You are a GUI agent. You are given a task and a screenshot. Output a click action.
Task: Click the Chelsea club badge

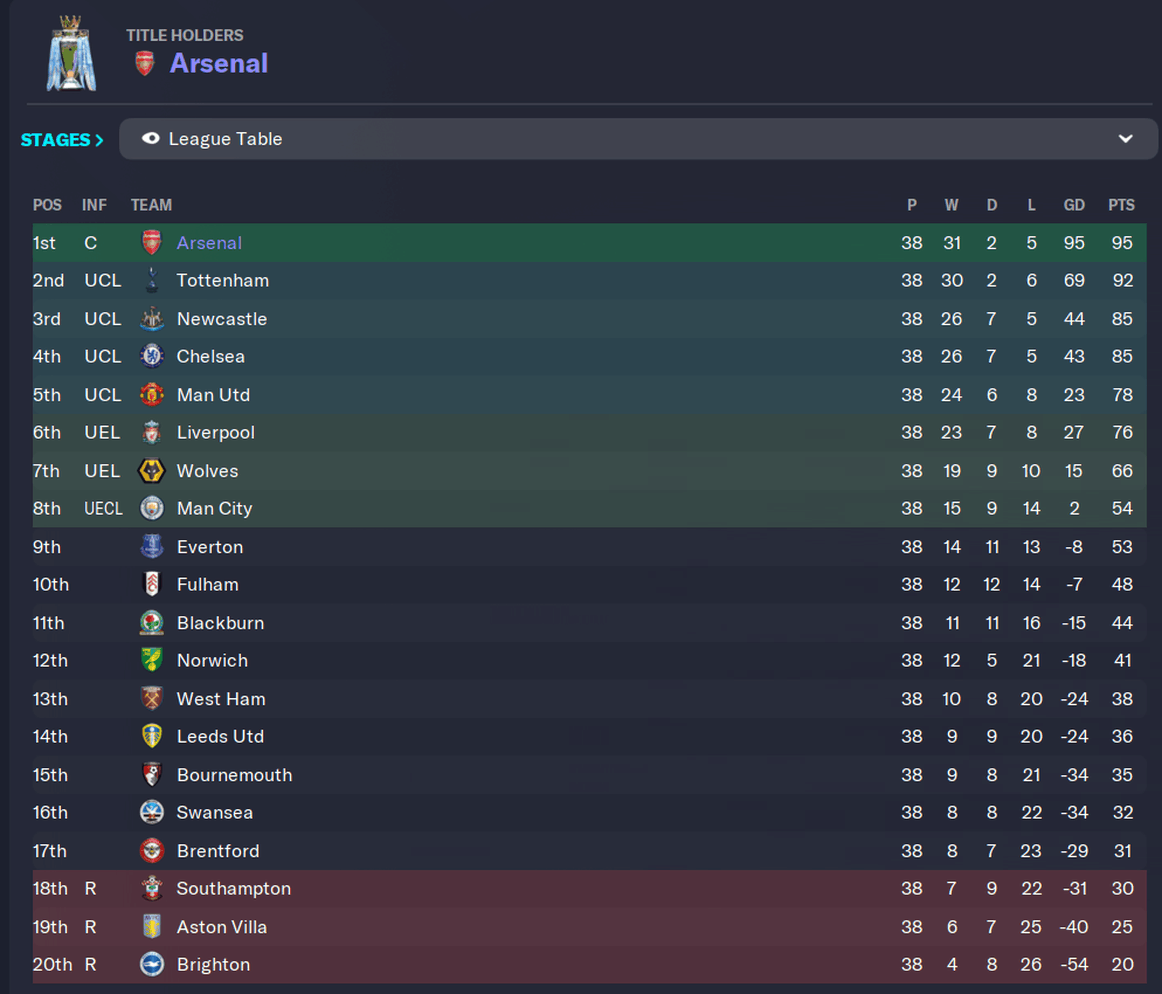[152, 357]
